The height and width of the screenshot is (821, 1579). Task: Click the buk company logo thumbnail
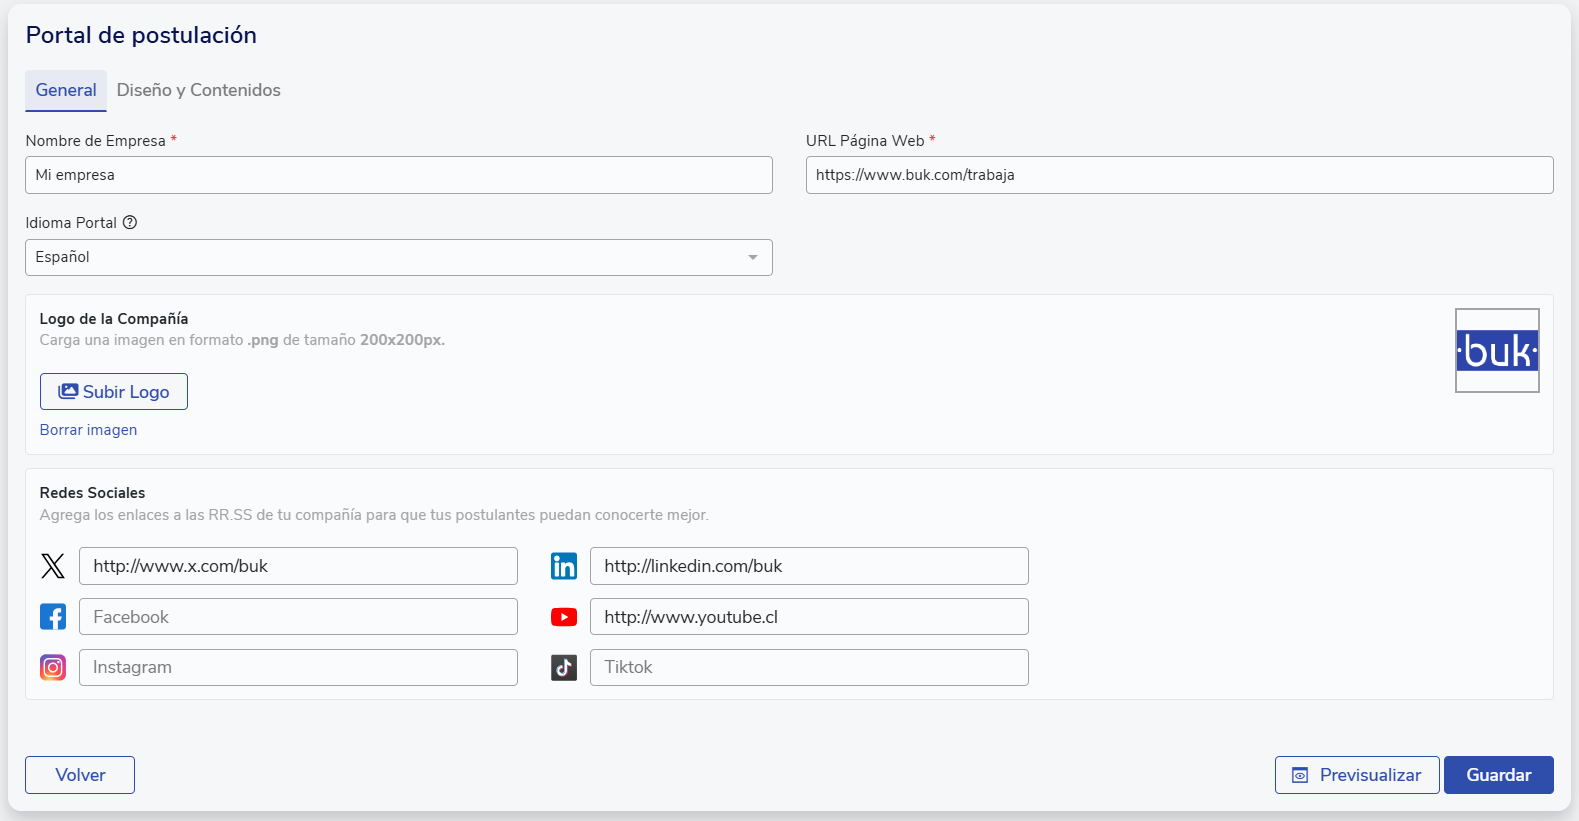pos(1496,351)
